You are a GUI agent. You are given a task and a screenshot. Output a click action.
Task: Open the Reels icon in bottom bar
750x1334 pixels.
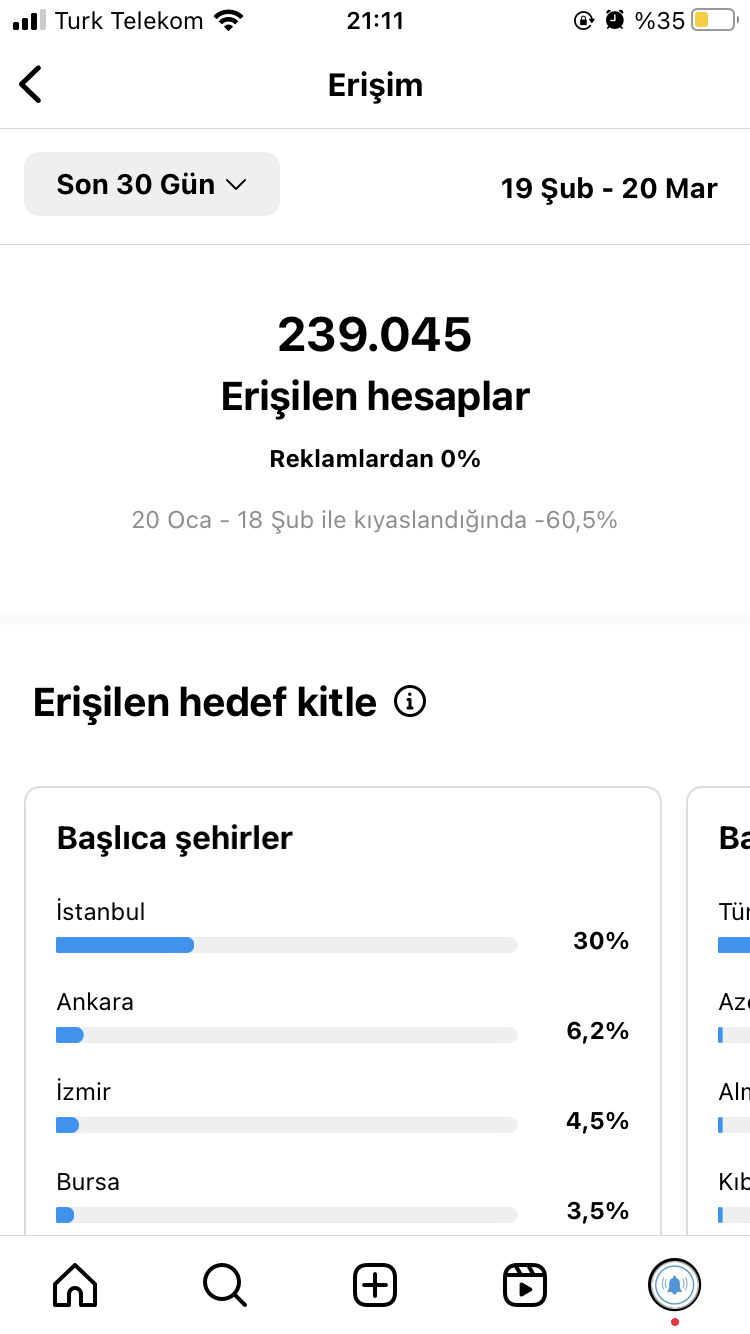coord(525,1284)
